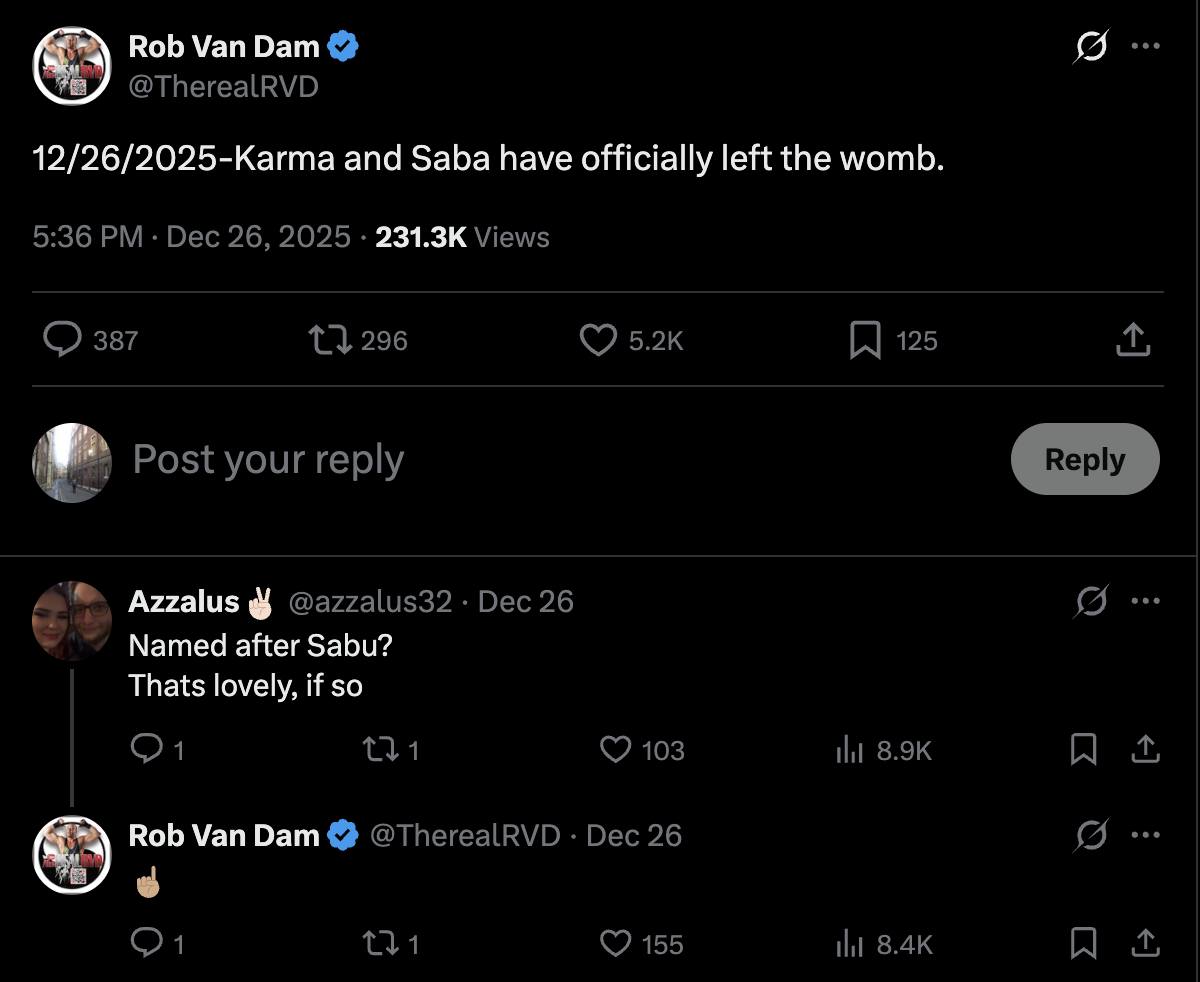Like Rob Van Dam's reply with 155 likes
1200x982 pixels.
point(615,944)
